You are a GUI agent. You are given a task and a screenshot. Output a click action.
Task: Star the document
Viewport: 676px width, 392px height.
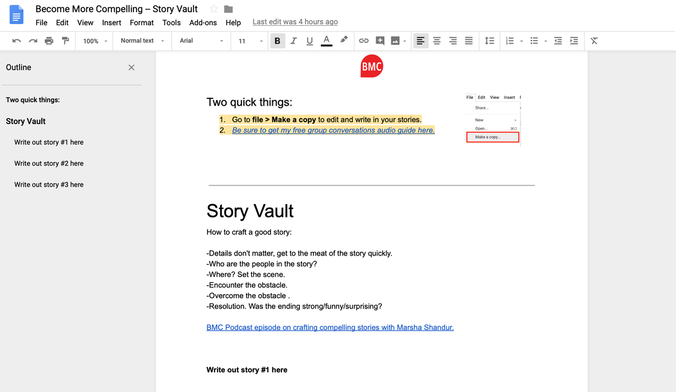(213, 9)
